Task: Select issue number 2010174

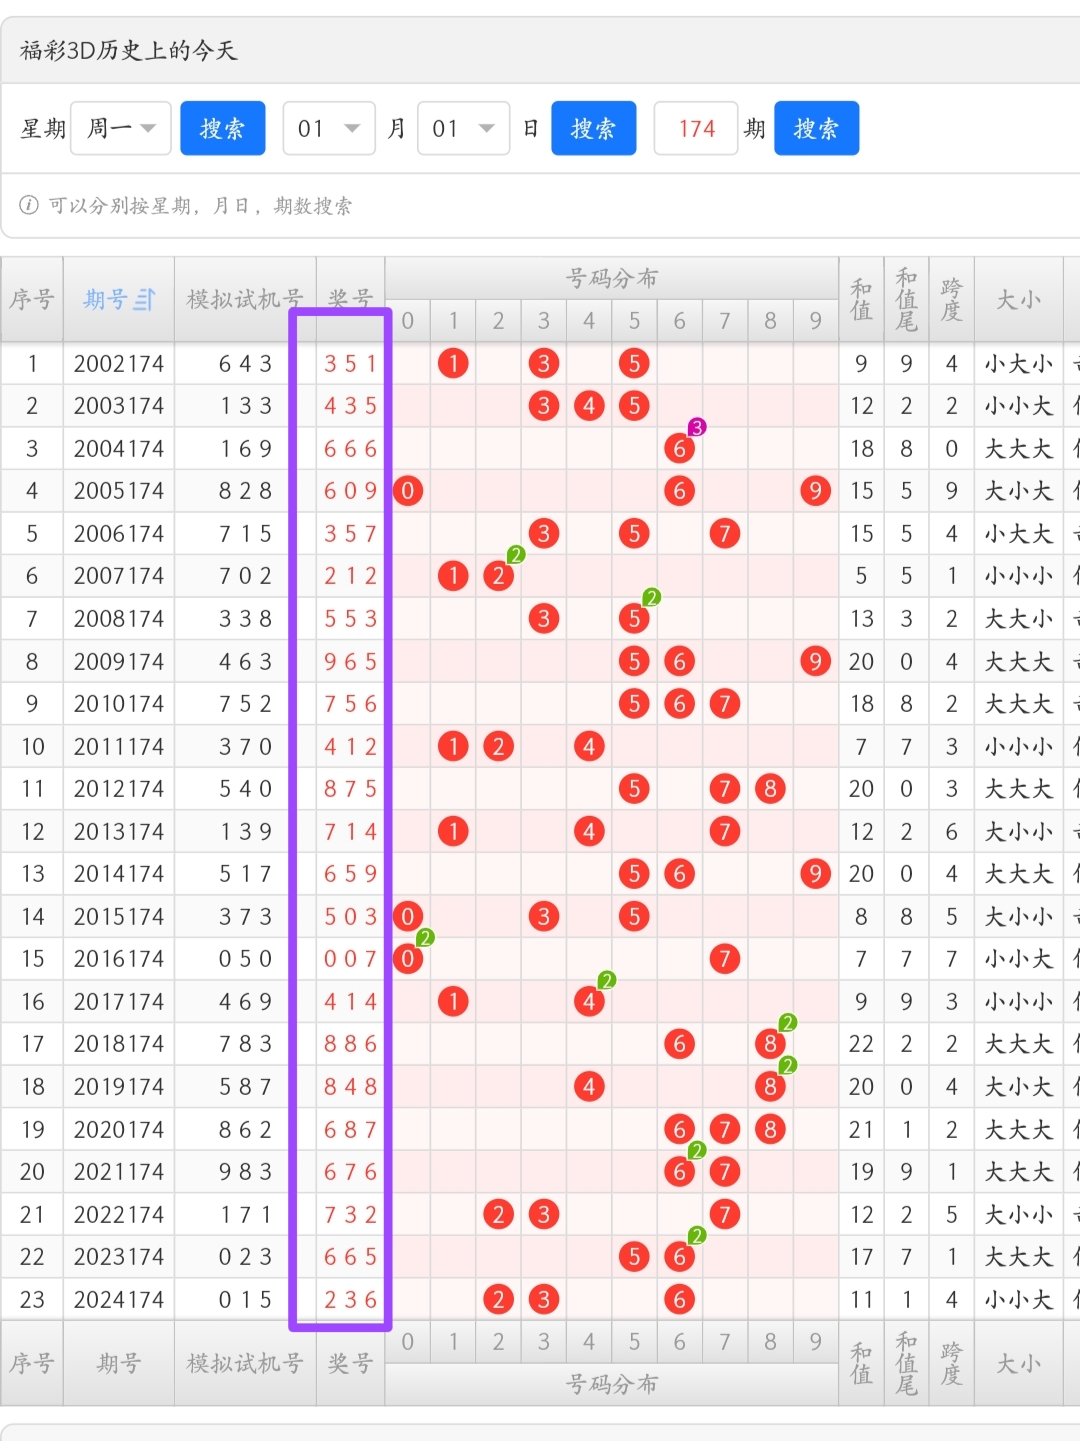Action: coord(119,704)
